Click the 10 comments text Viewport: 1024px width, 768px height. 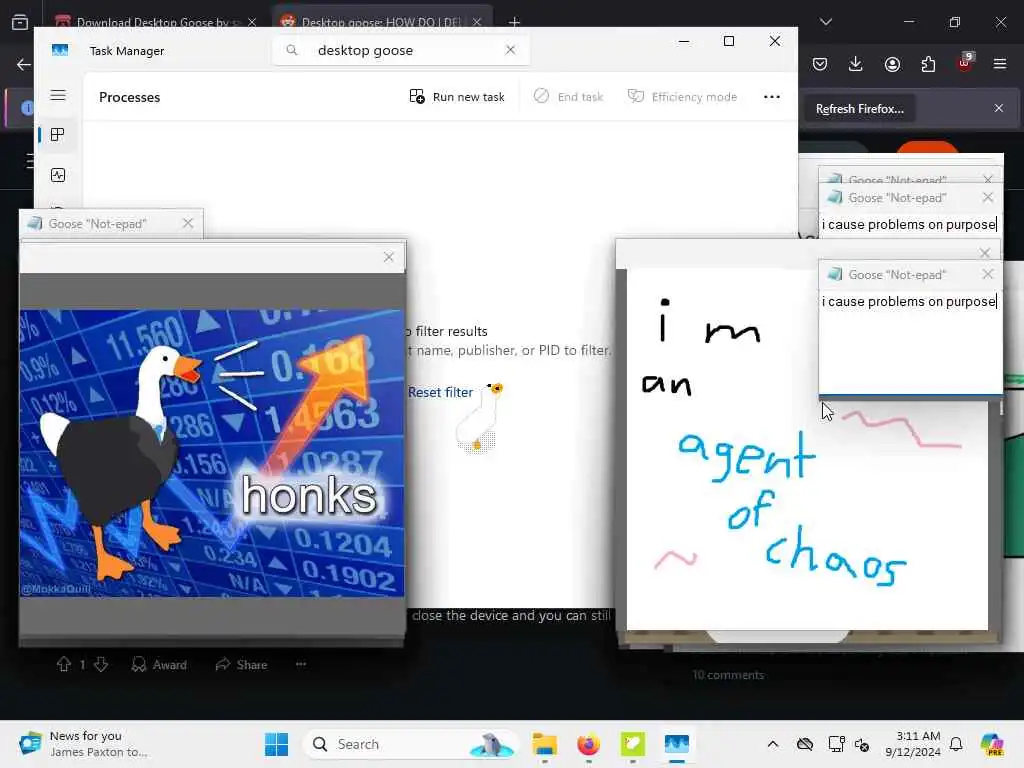click(728, 675)
